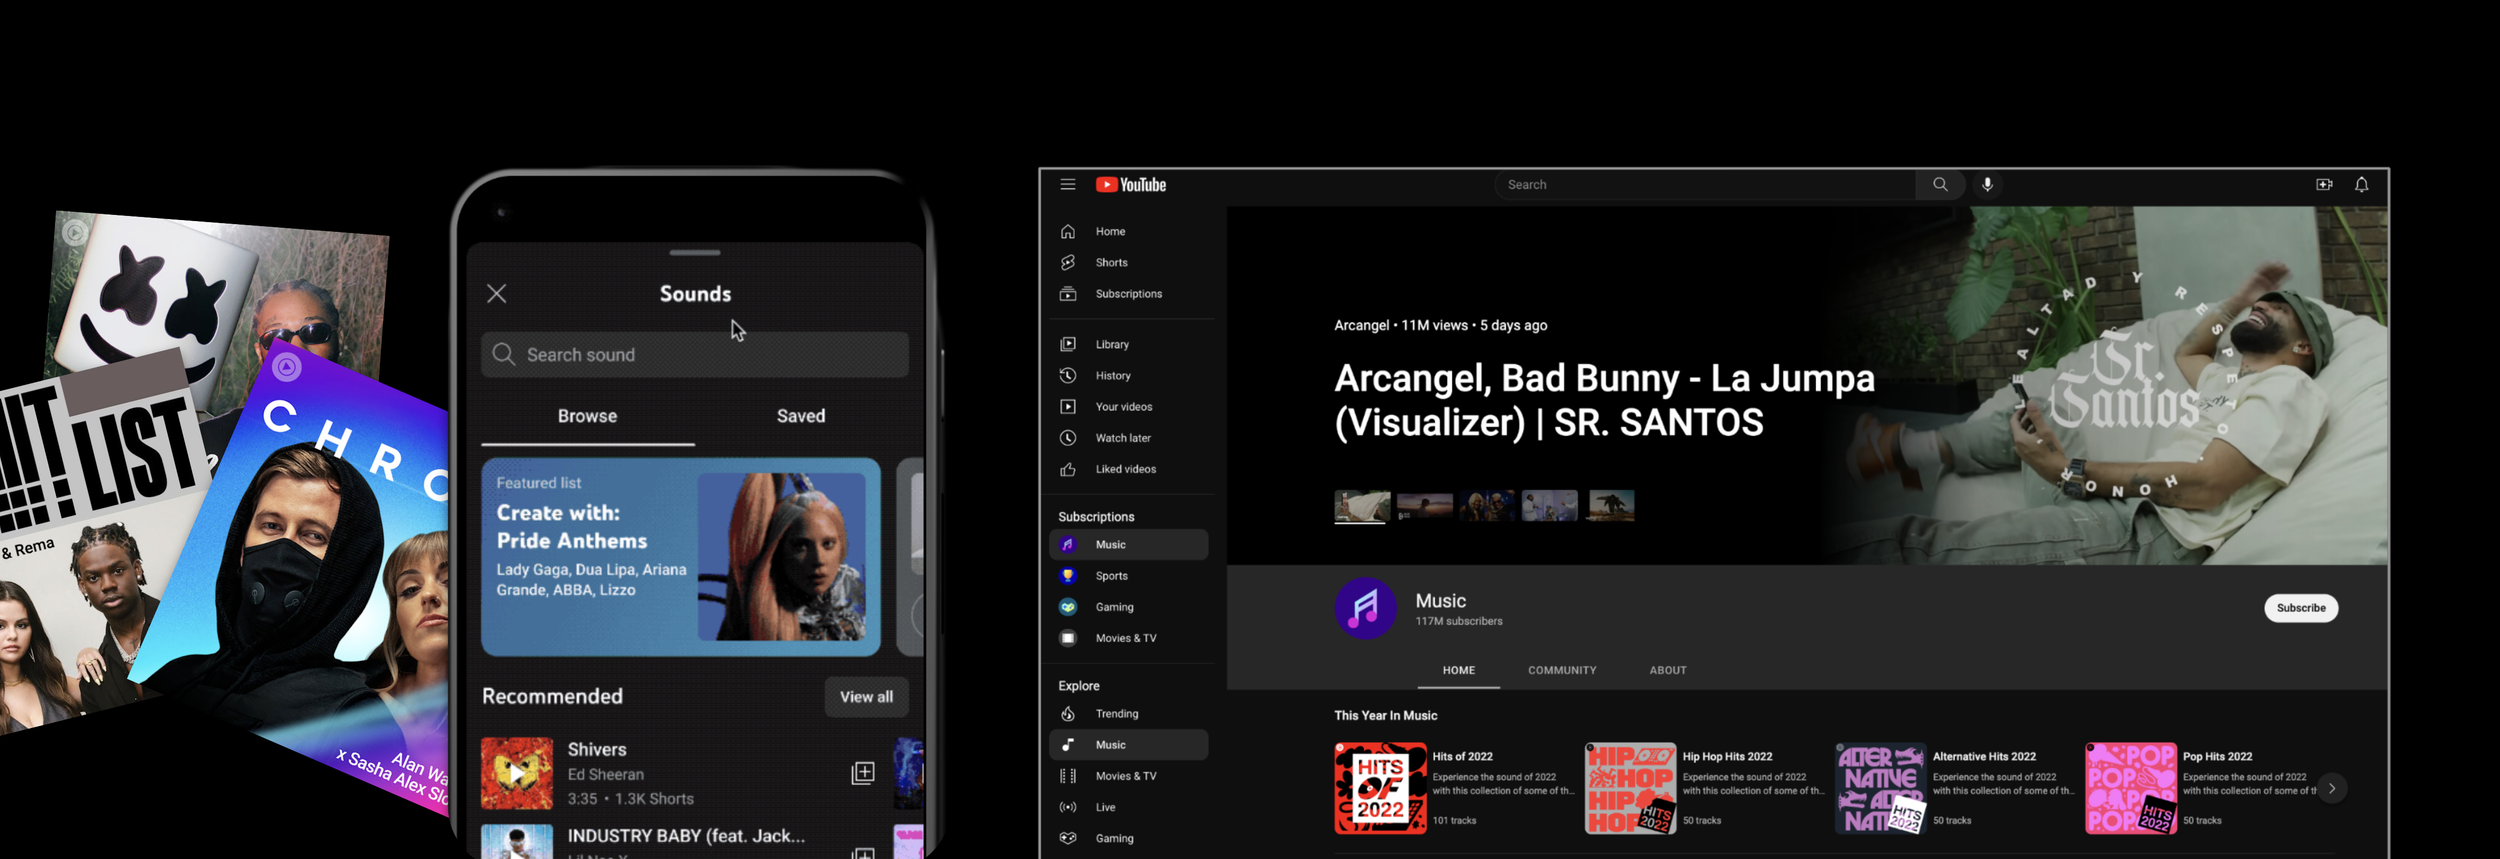Click View all for Recommended sounds

867,697
